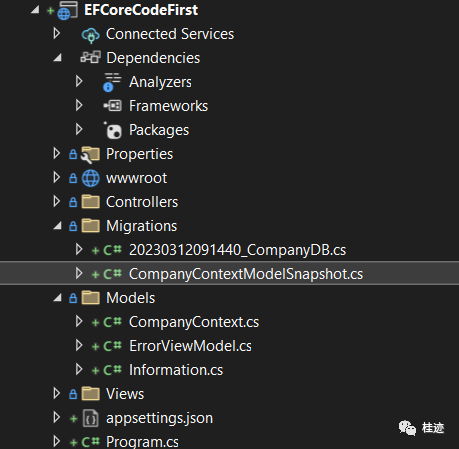459x449 pixels.
Task: Click the Properties wrench folder icon
Action: [90, 155]
